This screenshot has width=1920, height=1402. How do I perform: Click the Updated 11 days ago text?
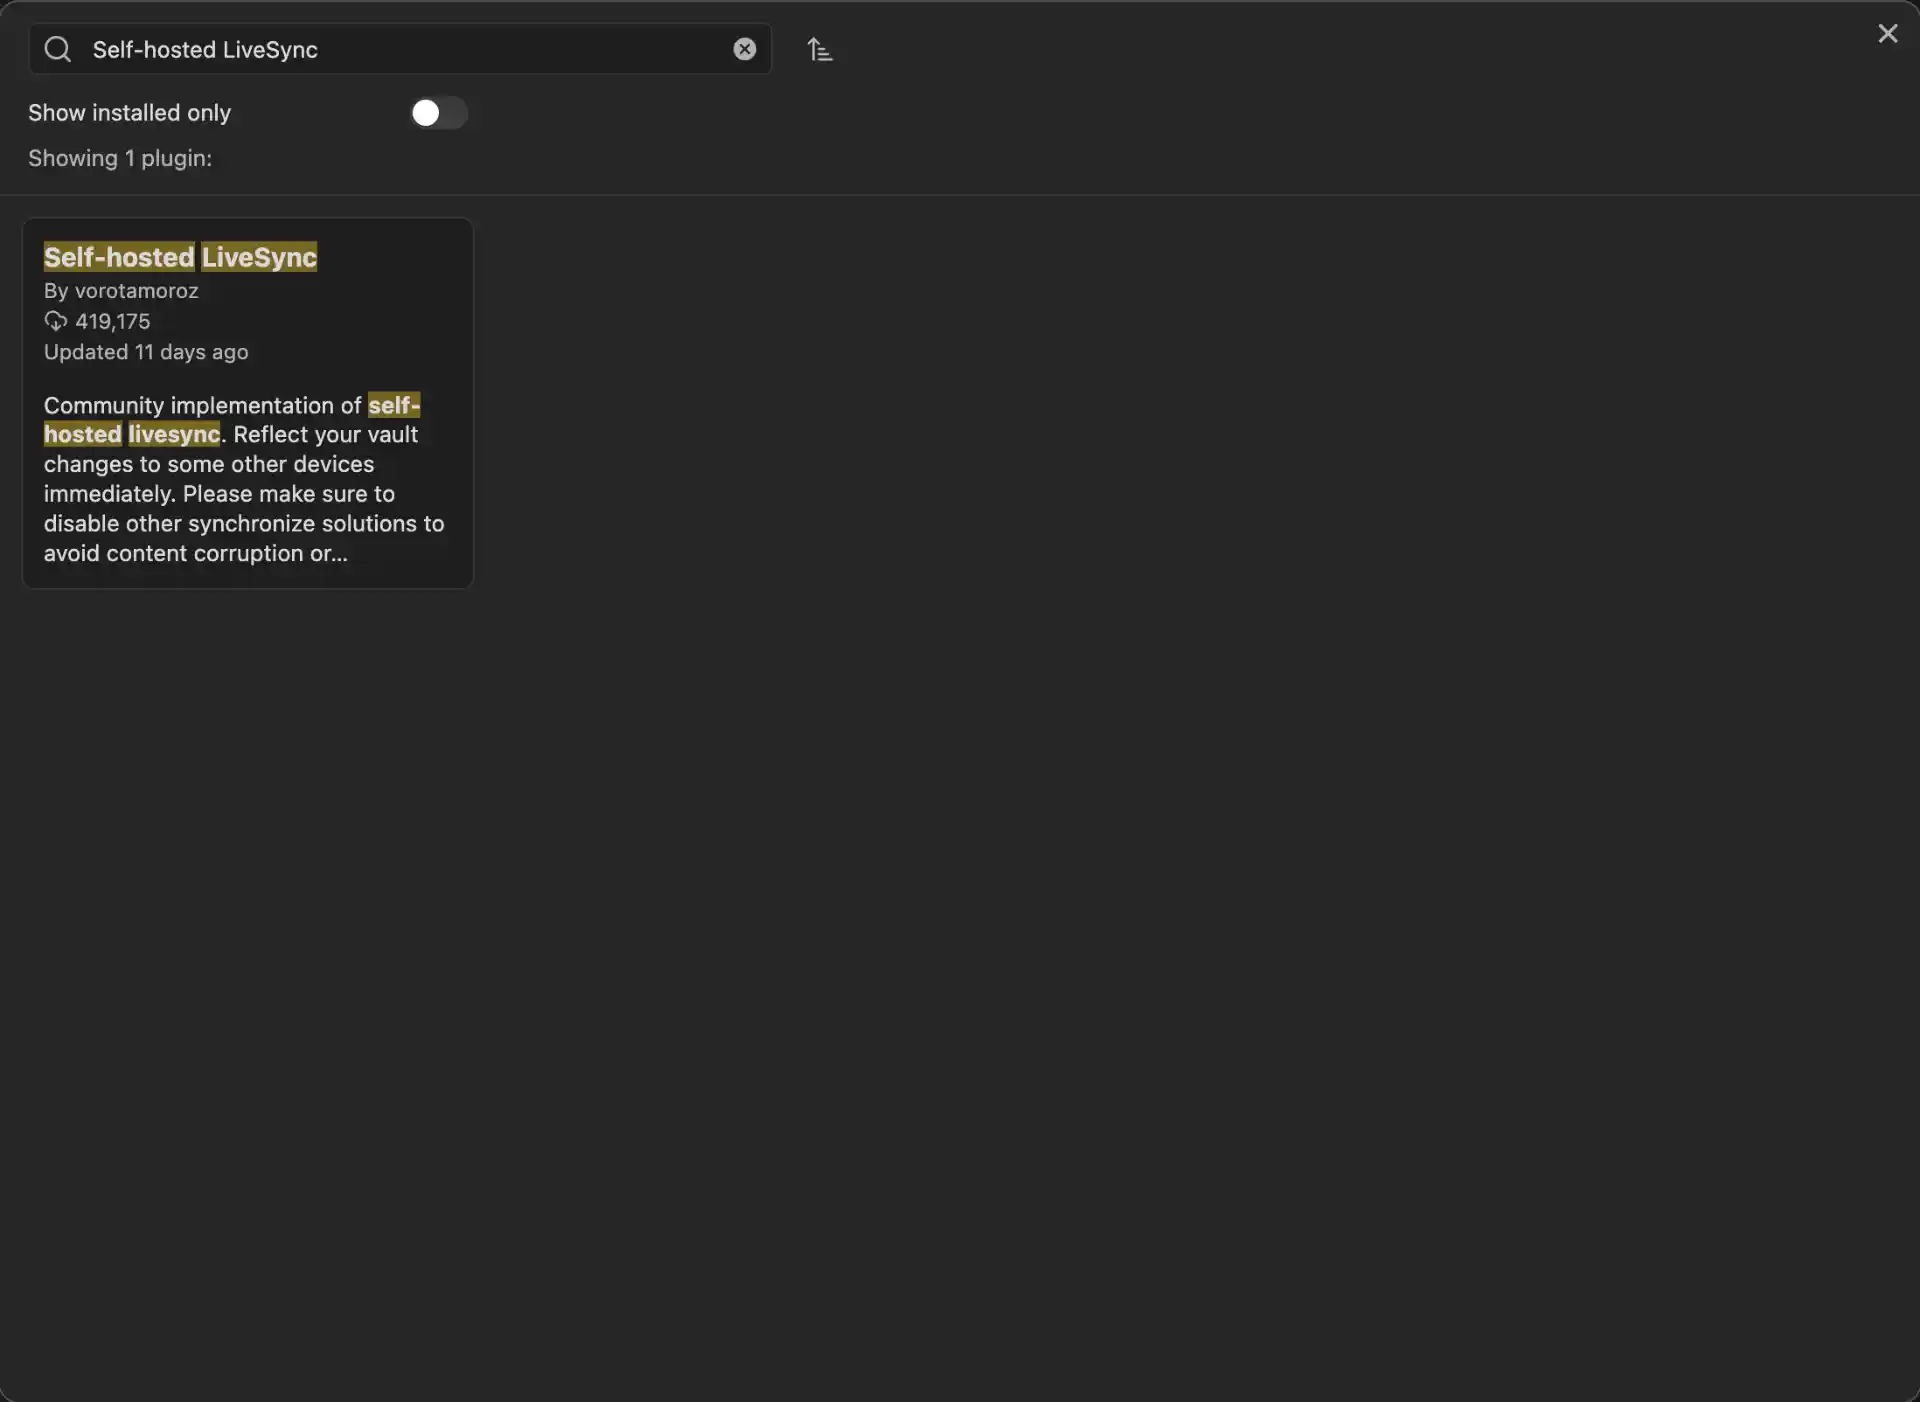click(x=146, y=352)
